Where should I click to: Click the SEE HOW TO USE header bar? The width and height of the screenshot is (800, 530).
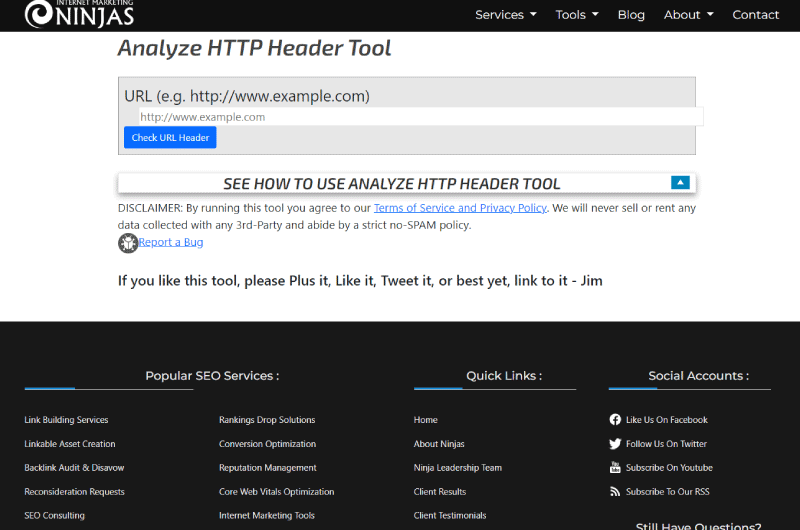(407, 183)
